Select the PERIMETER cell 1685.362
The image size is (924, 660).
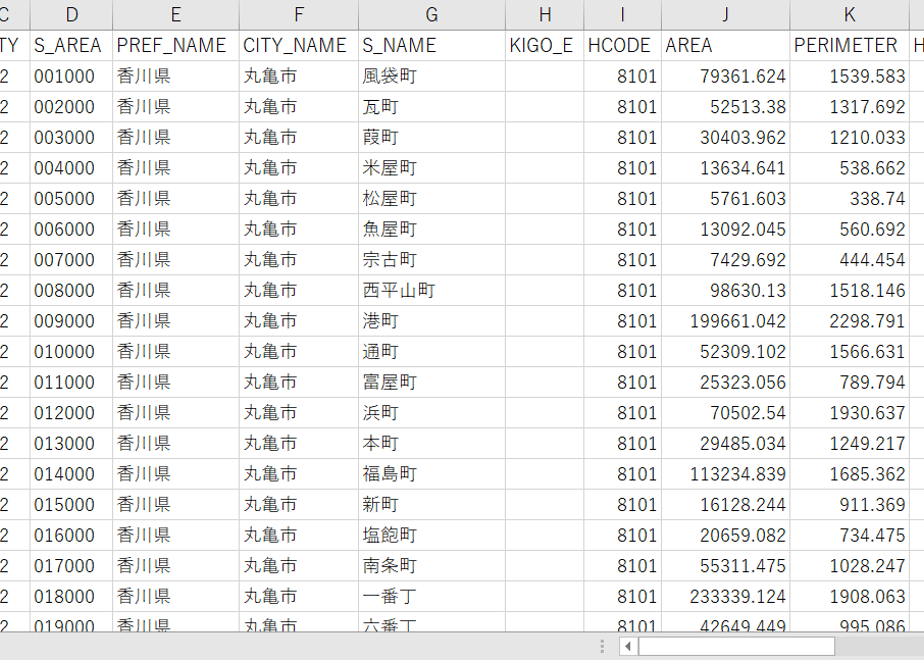pyautogui.click(x=849, y=474)
